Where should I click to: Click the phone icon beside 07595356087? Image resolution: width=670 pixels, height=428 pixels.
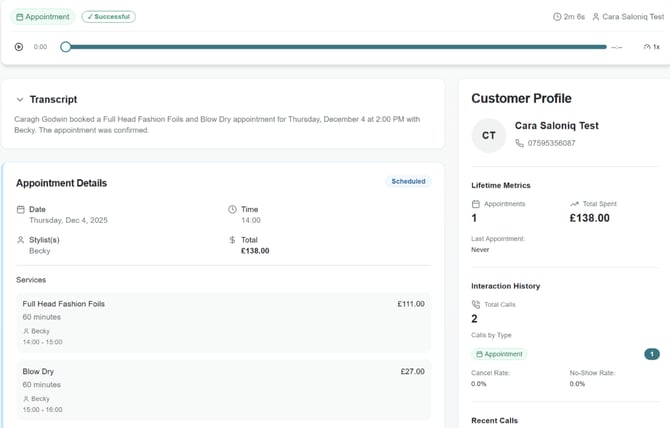tap(519, 143)
